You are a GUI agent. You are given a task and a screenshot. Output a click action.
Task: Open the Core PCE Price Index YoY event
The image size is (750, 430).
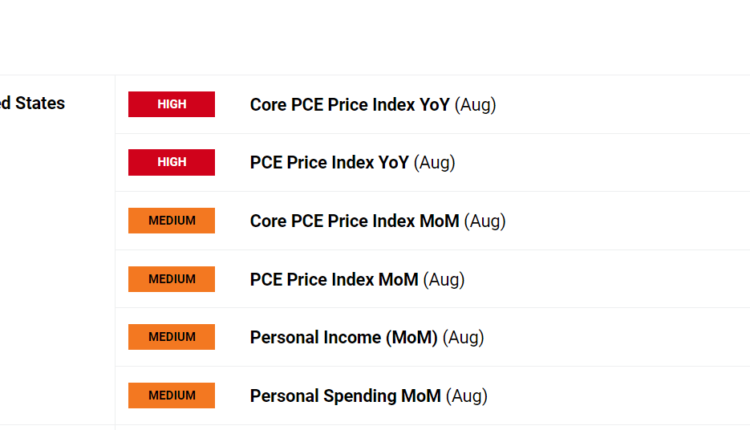(350, 104)
